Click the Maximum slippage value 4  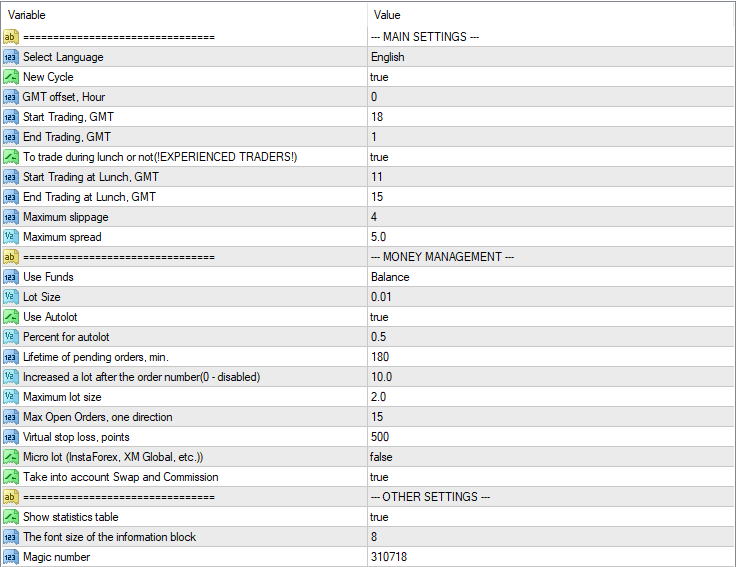pos(374,217)
